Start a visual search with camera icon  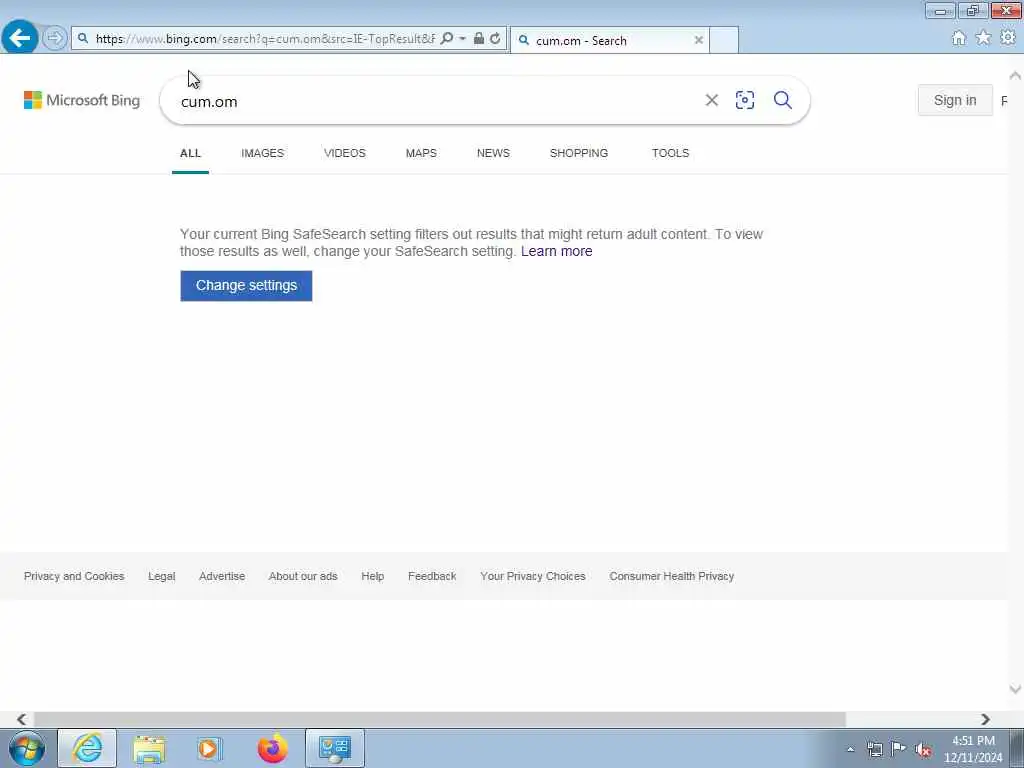coord(744,100)
